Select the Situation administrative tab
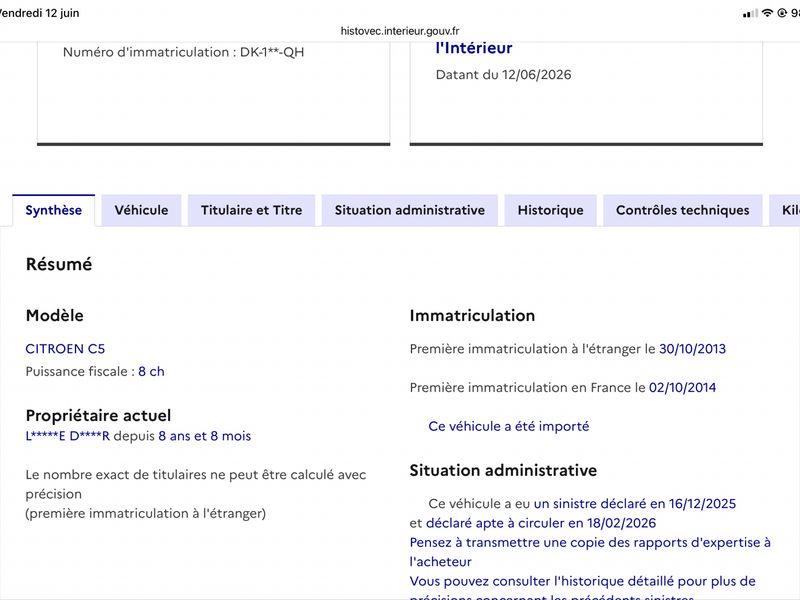 pos(410,210)
